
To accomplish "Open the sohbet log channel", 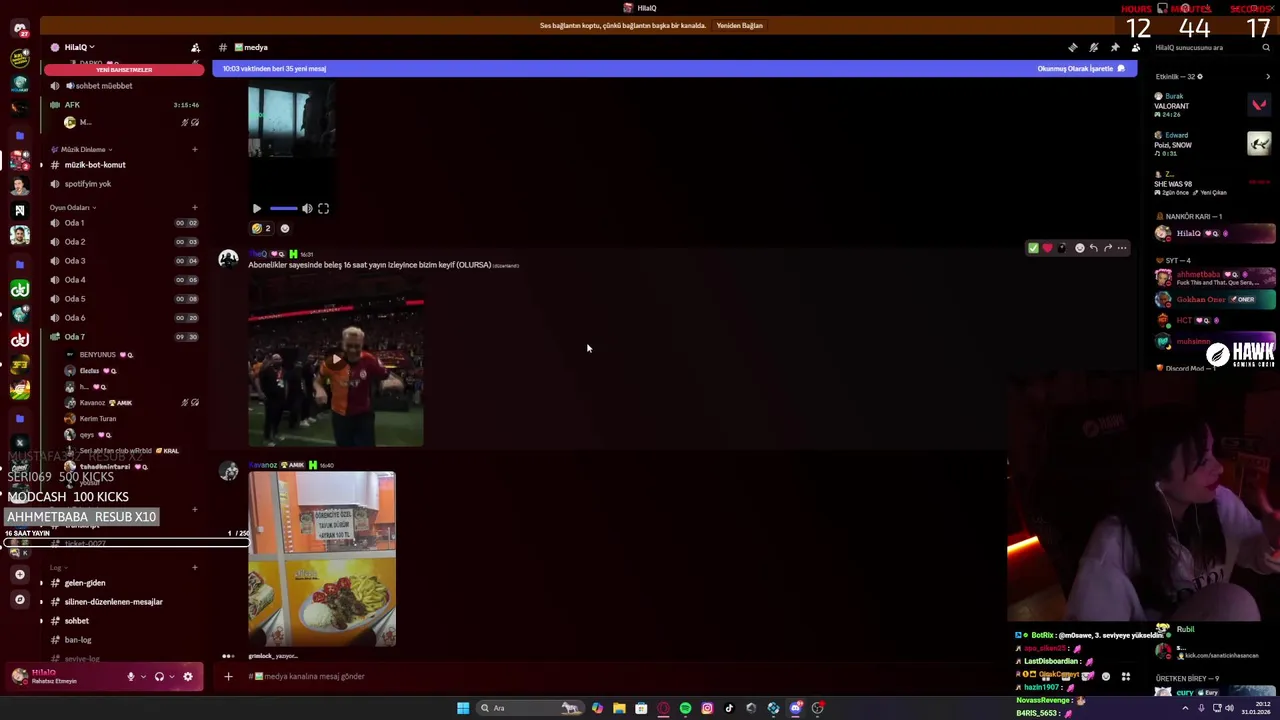I will tap(125, 621).
